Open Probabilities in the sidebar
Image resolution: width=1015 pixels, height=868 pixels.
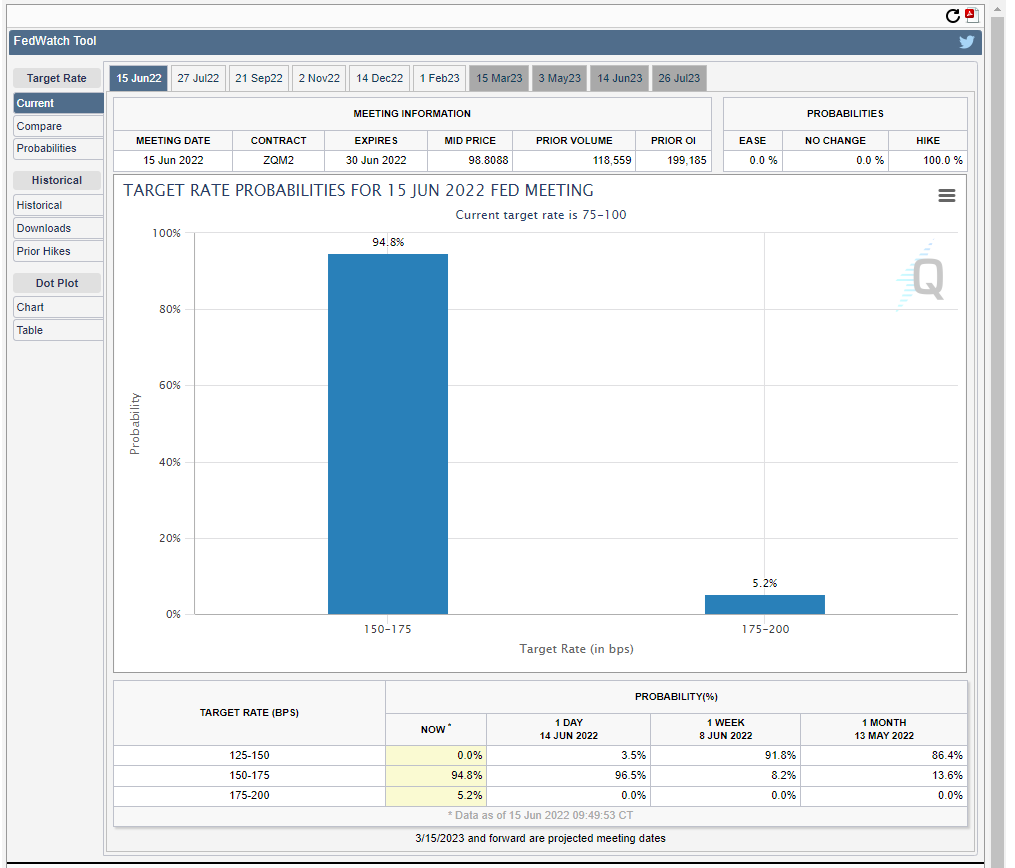point(58,148)
